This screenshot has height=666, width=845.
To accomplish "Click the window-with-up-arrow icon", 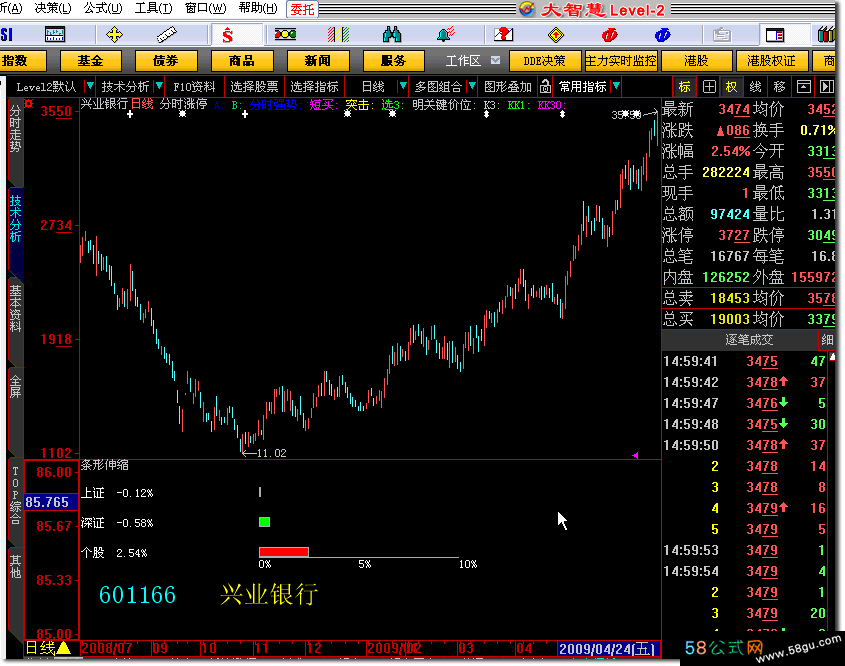I will click(x=804, y=87).
